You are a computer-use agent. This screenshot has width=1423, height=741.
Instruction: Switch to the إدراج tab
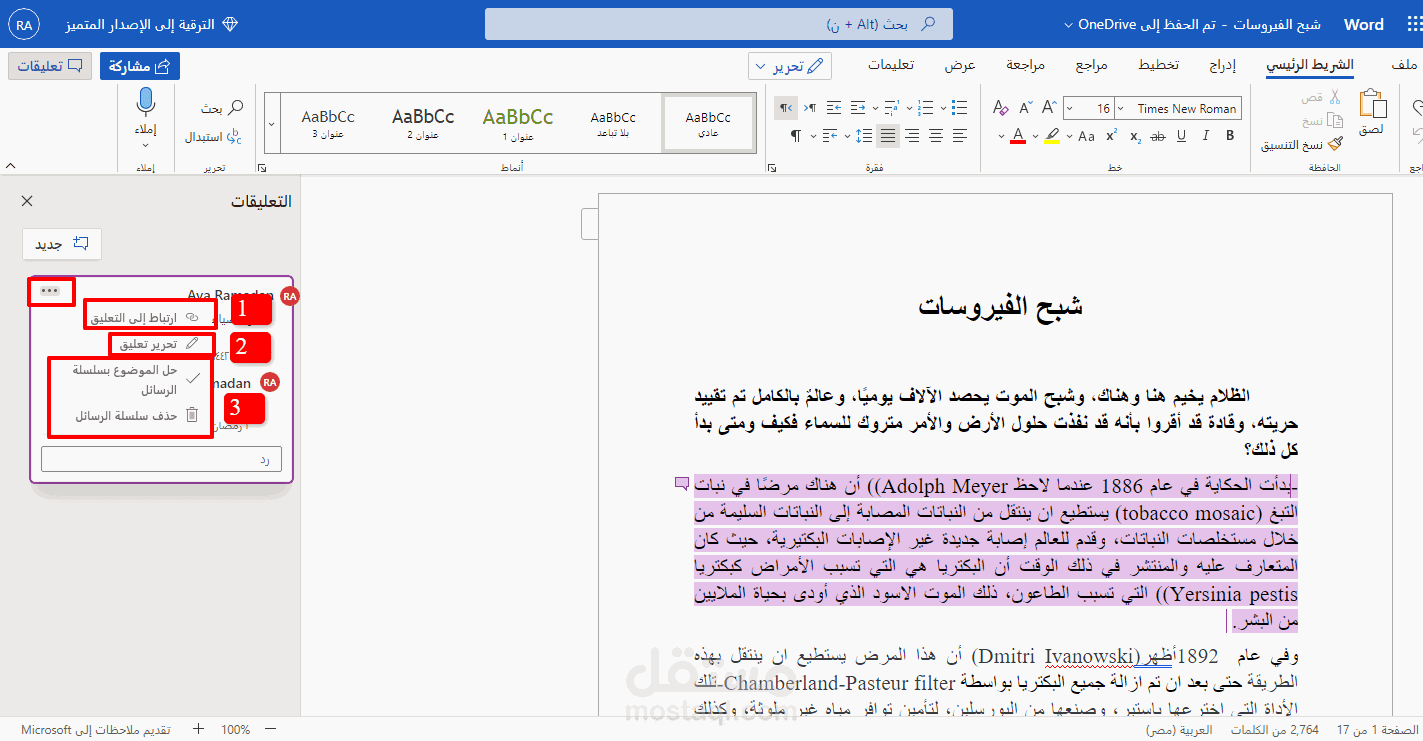(x=1221, y=65)
